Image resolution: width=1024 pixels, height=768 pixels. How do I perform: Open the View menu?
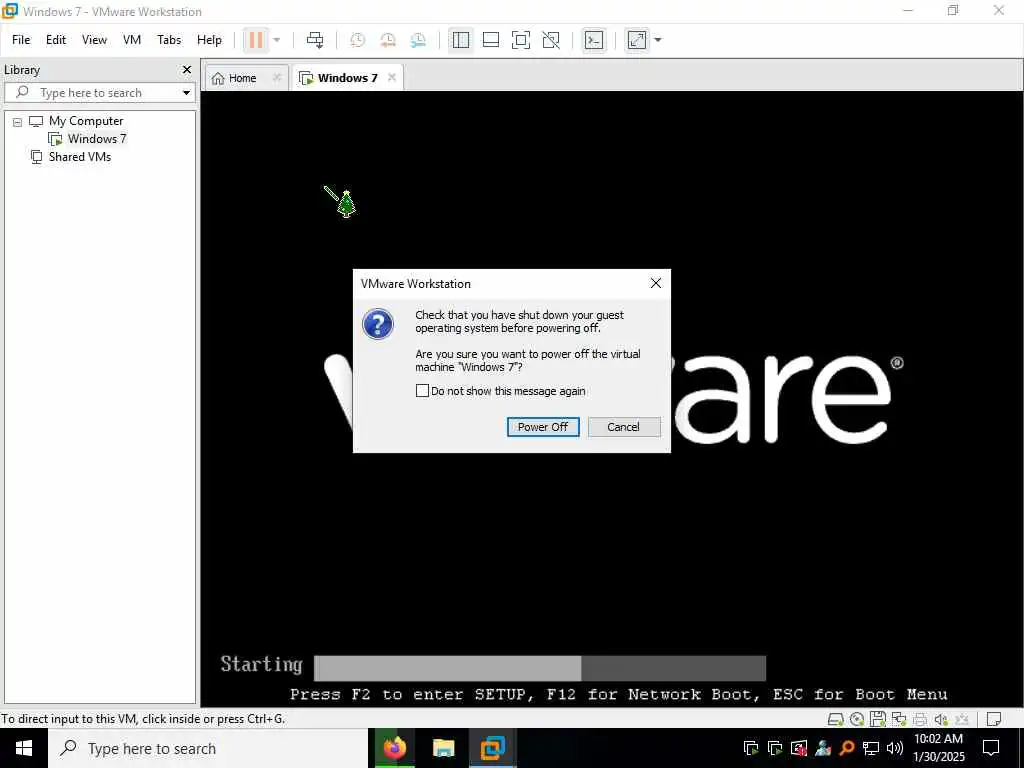click(94, 40)
